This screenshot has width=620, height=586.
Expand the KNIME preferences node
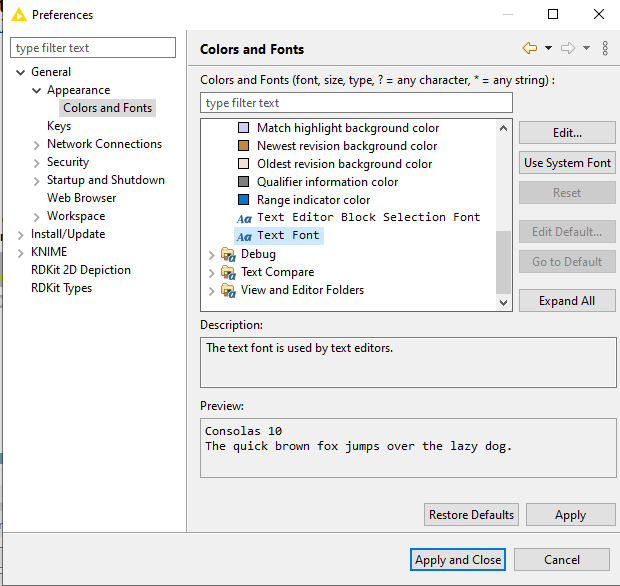[x=21, y=253]
